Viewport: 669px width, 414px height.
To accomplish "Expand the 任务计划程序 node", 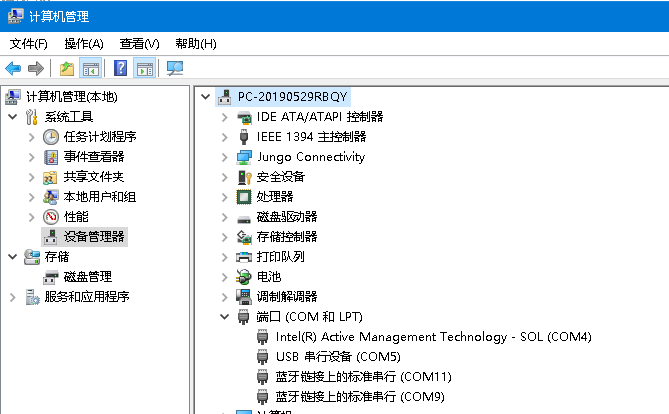I will pyautogui.click(x=32, y=137).
